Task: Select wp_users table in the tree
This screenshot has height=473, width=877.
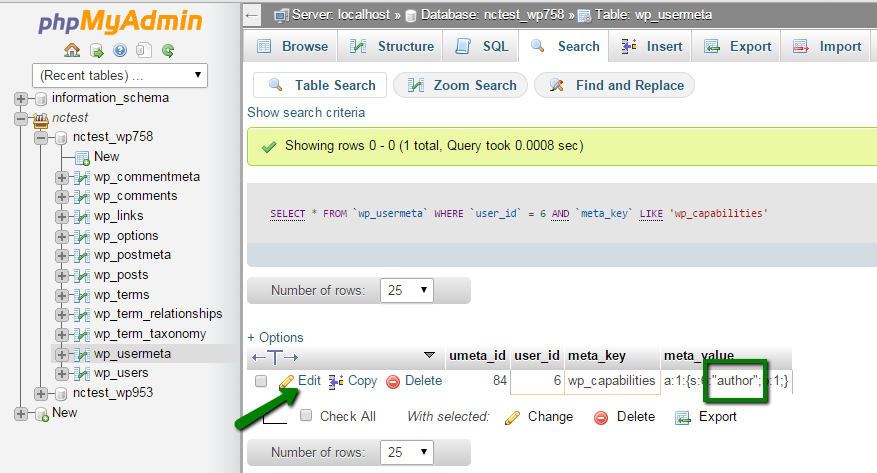Action: click(x=121, y=373)
